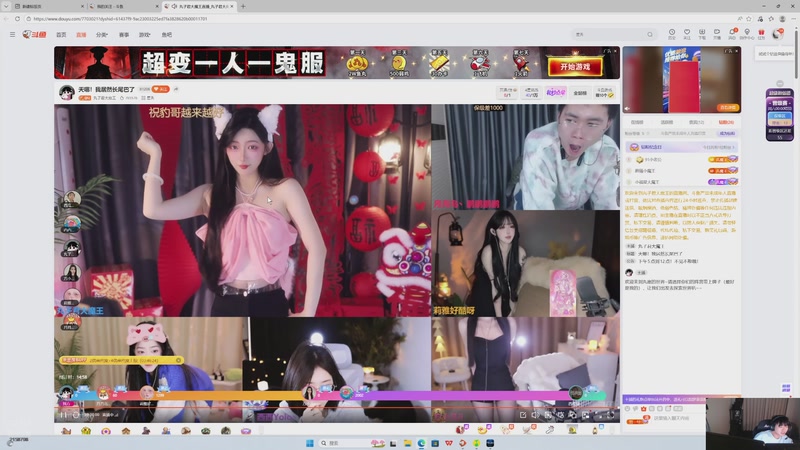Open the 莉雅好酷呀 stream tile

(x=526, y=263)
